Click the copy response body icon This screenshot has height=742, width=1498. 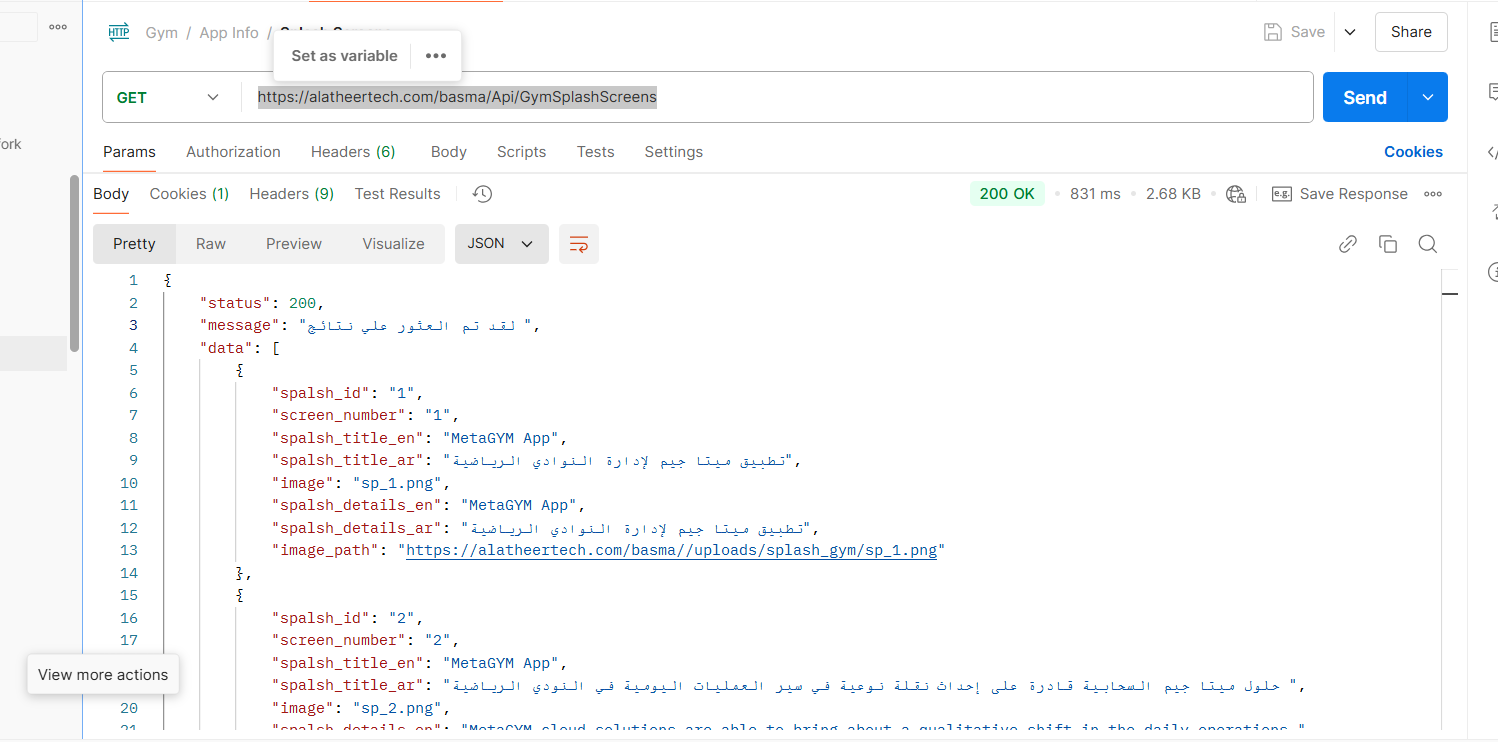(1387, 244)
